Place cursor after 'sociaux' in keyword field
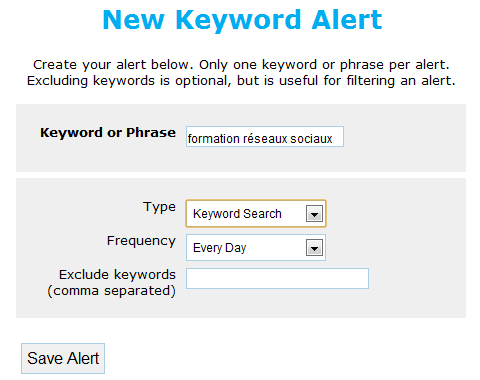This screenshot has height=380, width=480. point(334,139)
